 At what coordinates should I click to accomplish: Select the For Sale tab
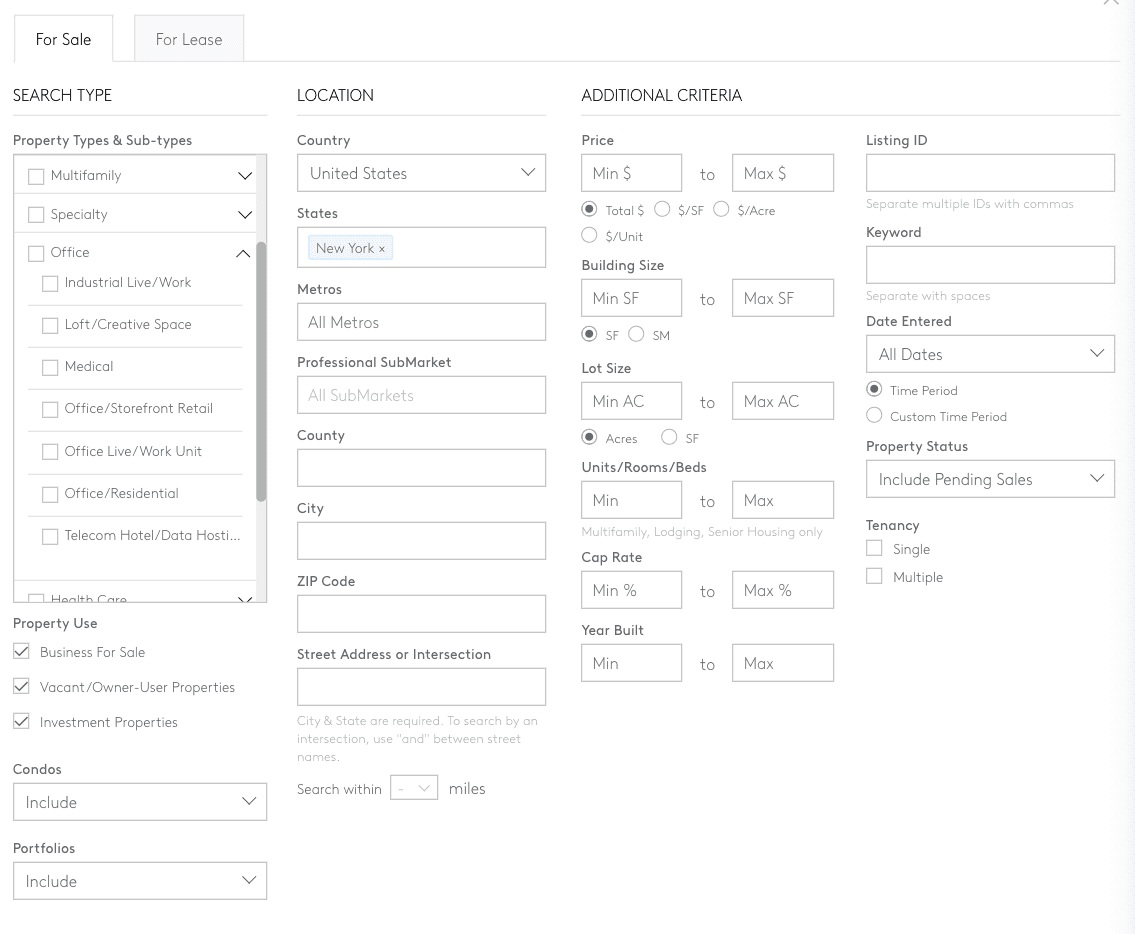click(x=63, y=40)
